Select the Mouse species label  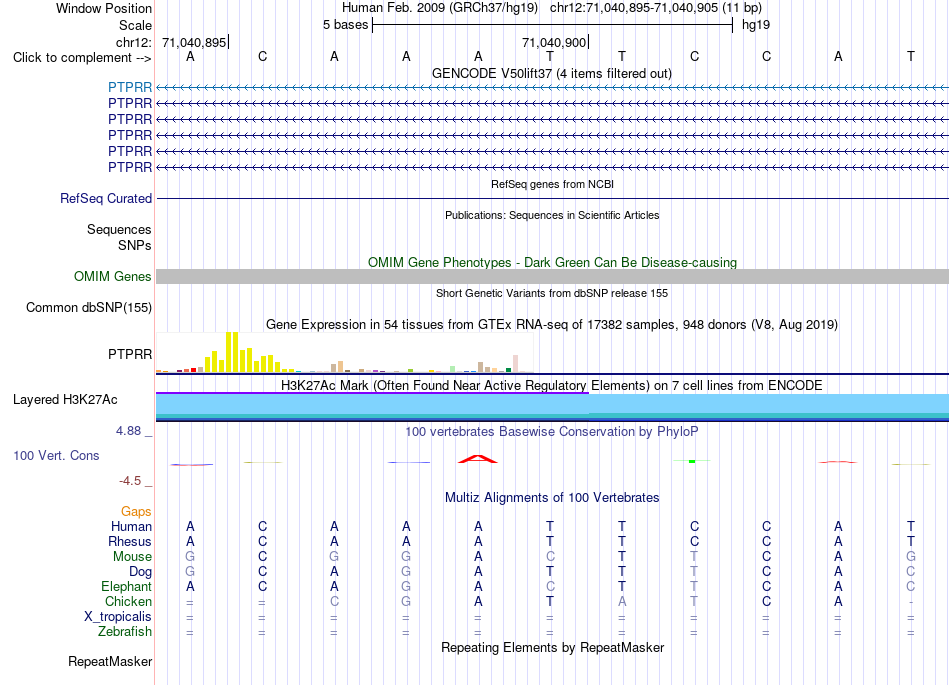[132, 556]
